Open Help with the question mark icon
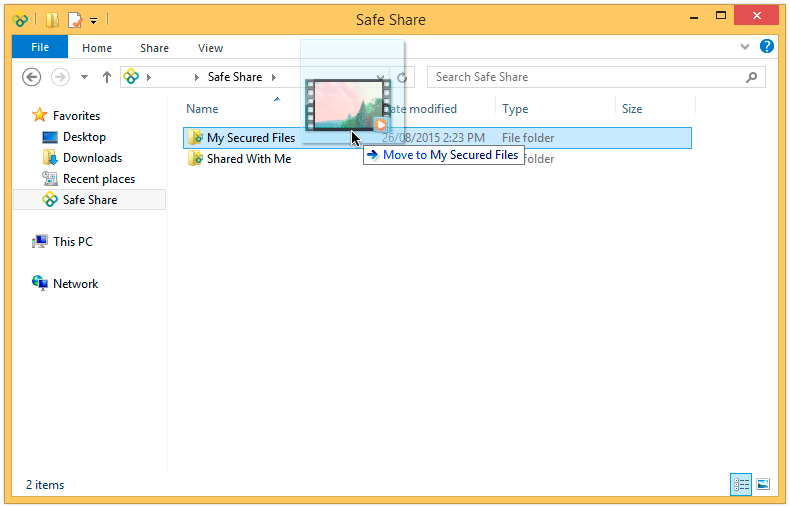Image resolution: width=790 pixels, height=508 pixels. pos(766,46)
